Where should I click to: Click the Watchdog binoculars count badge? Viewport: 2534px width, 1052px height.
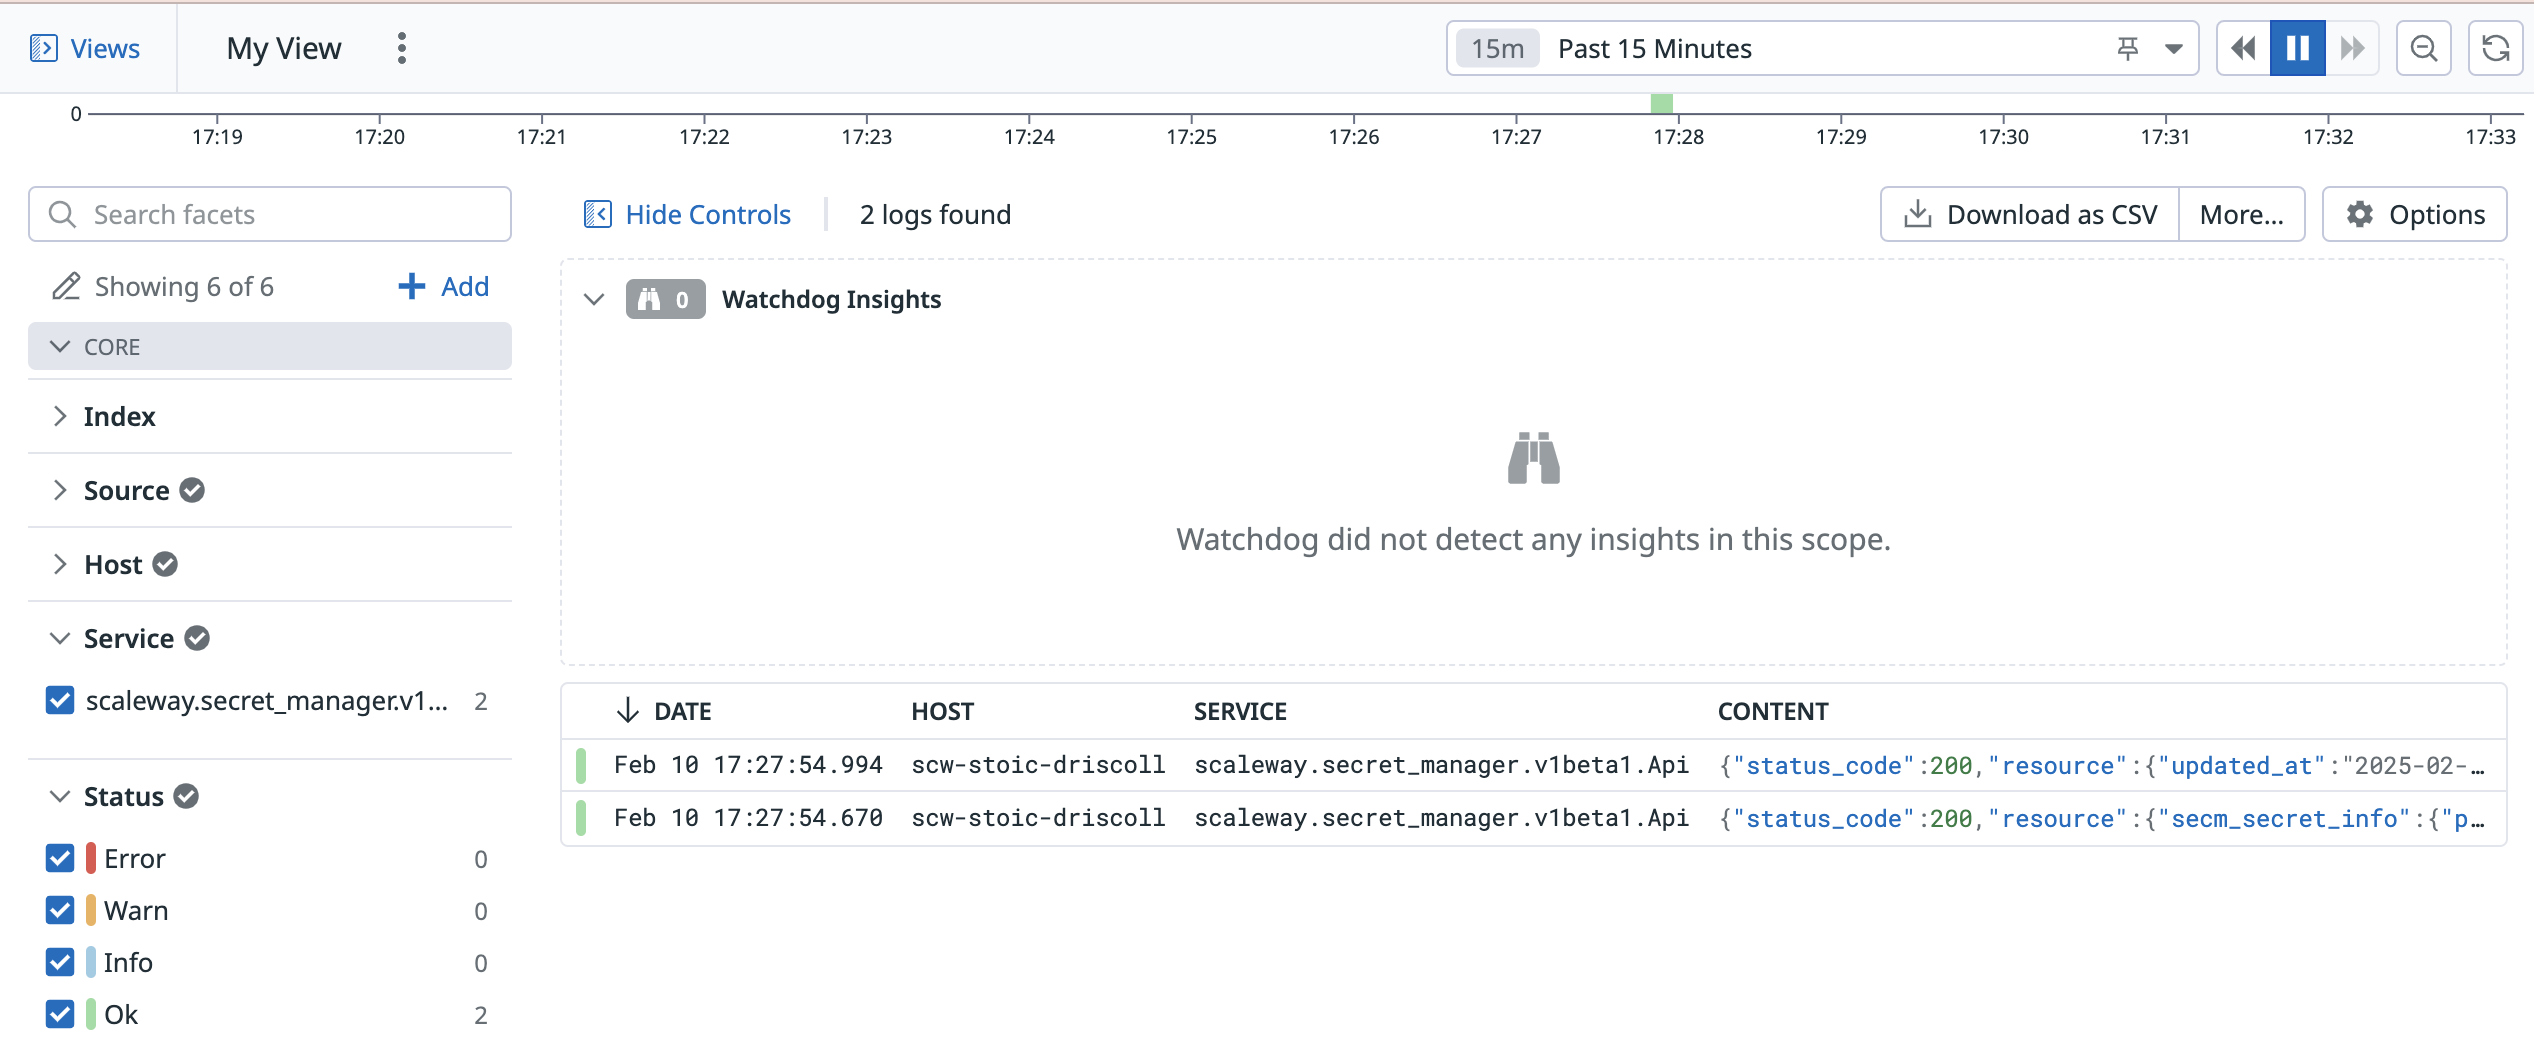[665, 299]
